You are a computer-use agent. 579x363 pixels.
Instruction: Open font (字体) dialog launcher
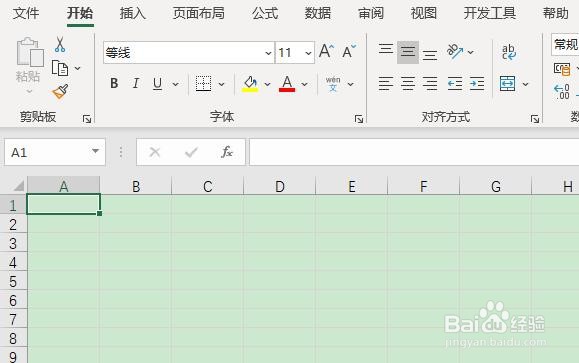[x=359, y=119]
